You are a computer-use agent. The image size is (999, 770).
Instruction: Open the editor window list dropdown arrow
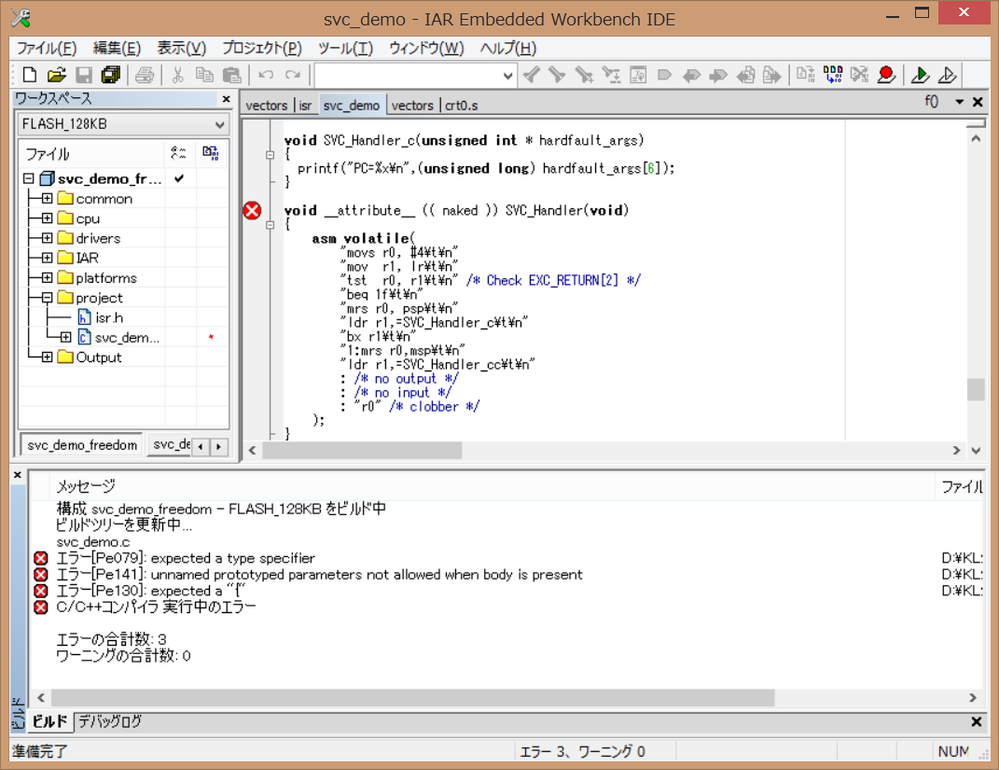[959, 102]
